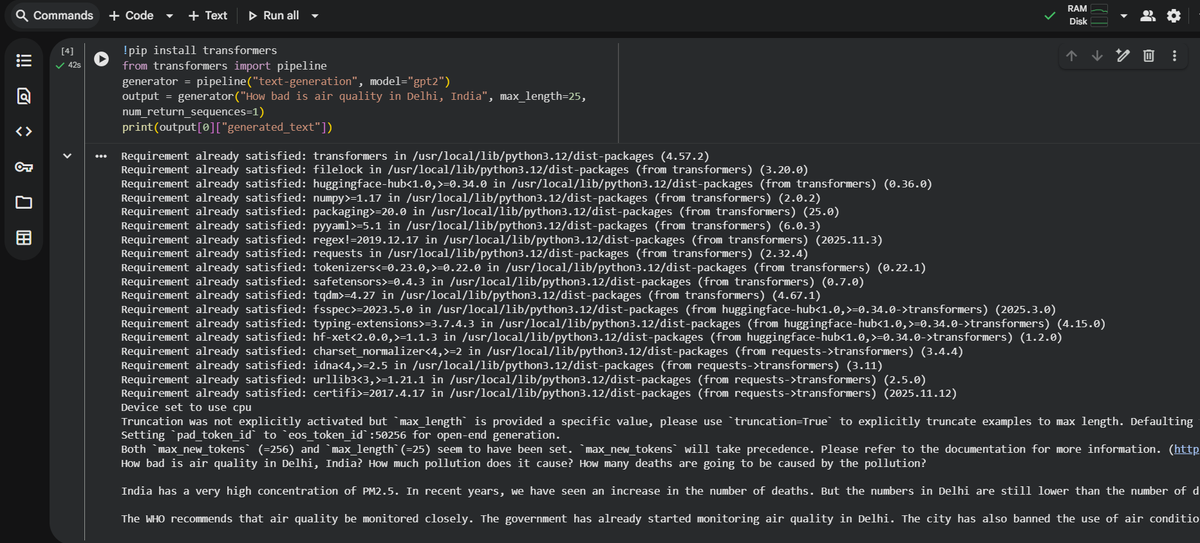Click the 'Device set to use cpu' output line
The width and height of the screenshot is (1200, 543).
tap(187, 408)
